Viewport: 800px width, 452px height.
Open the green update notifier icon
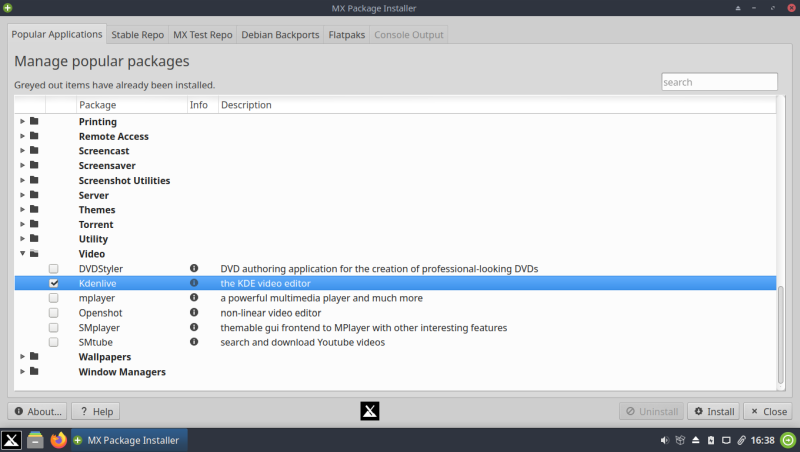788,440
